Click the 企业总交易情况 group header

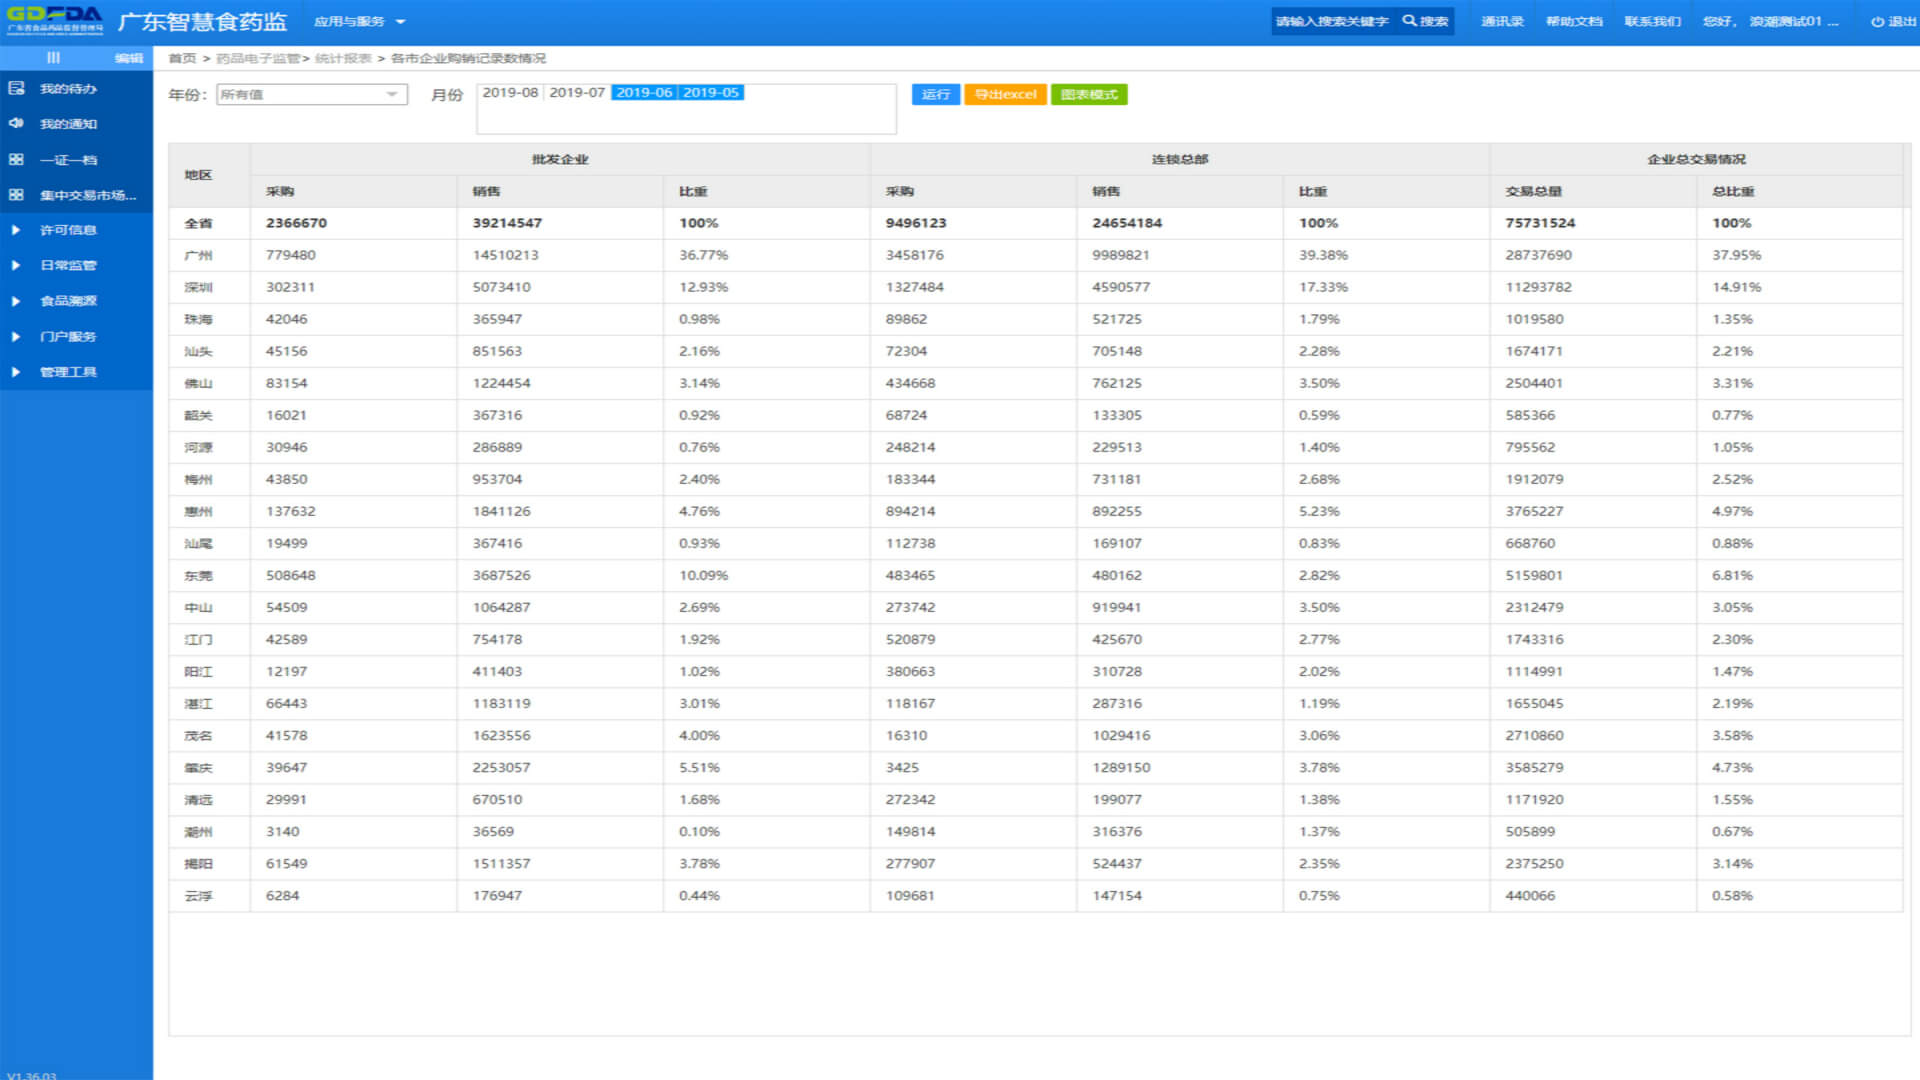point(1697,160)
